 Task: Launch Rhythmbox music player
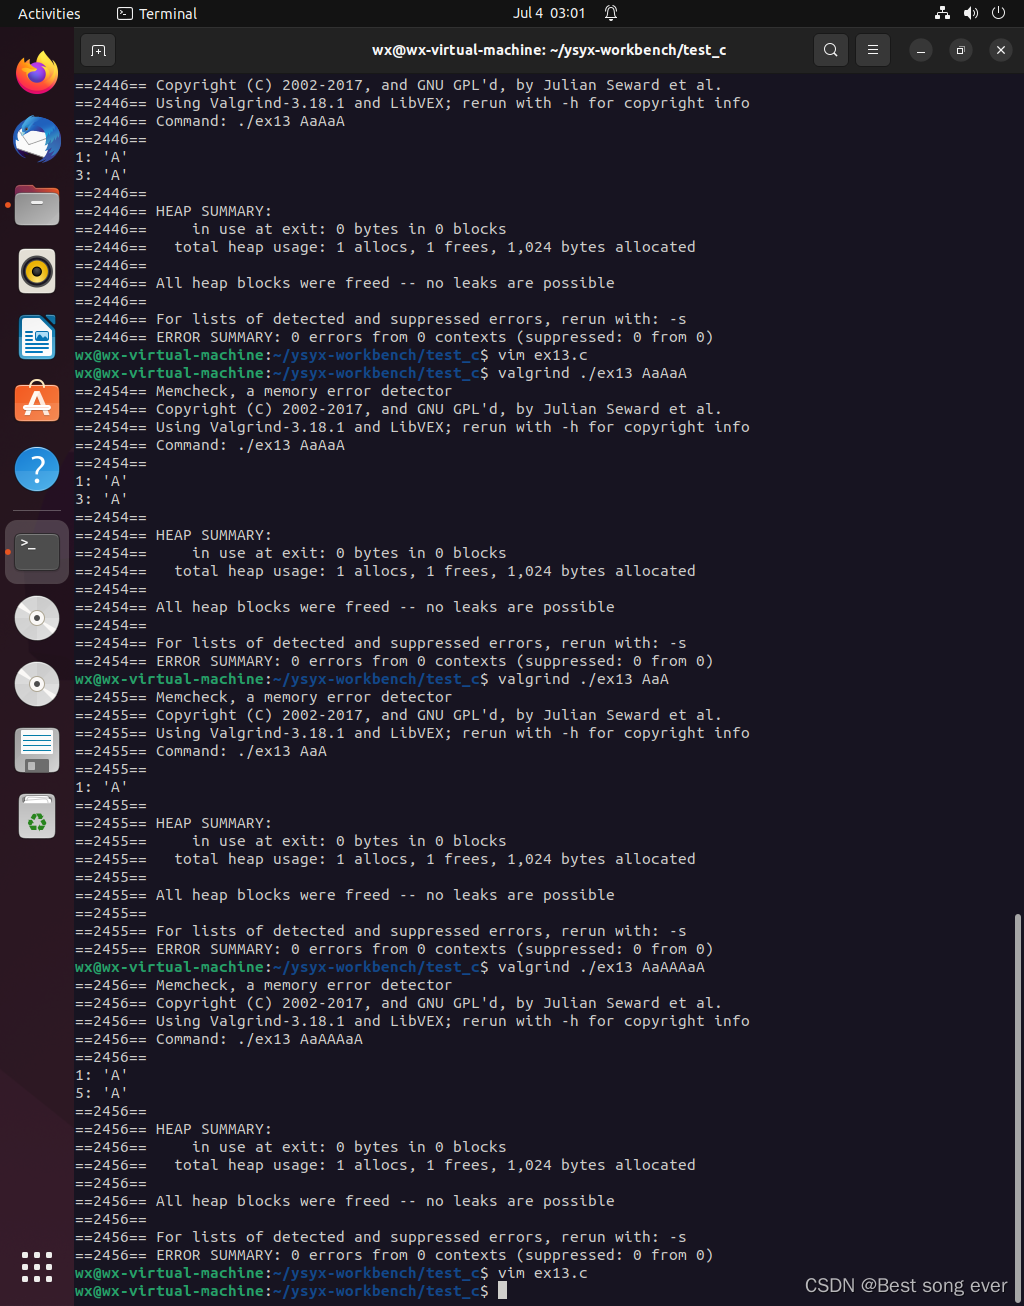(37, 271)
